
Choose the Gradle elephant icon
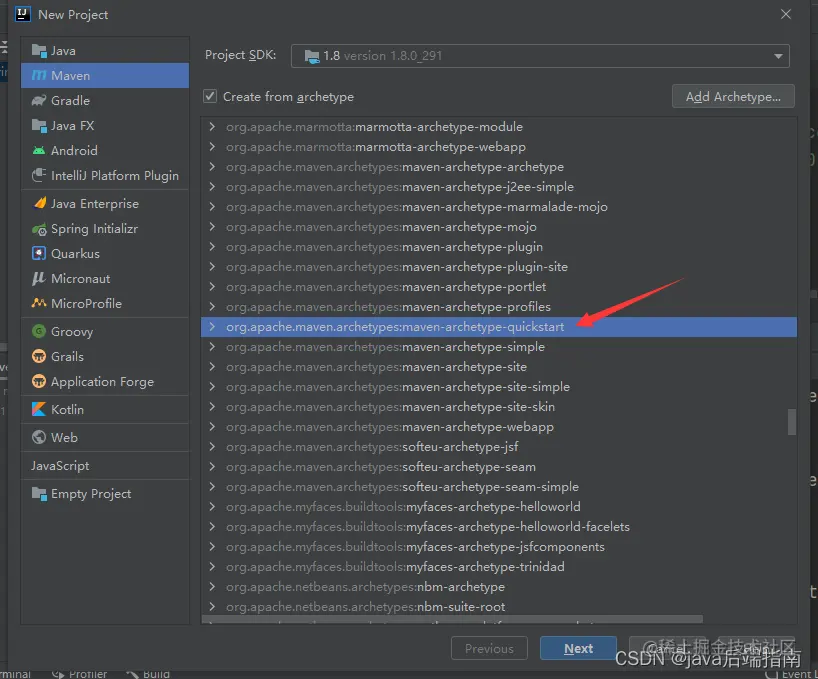[39, 101]
